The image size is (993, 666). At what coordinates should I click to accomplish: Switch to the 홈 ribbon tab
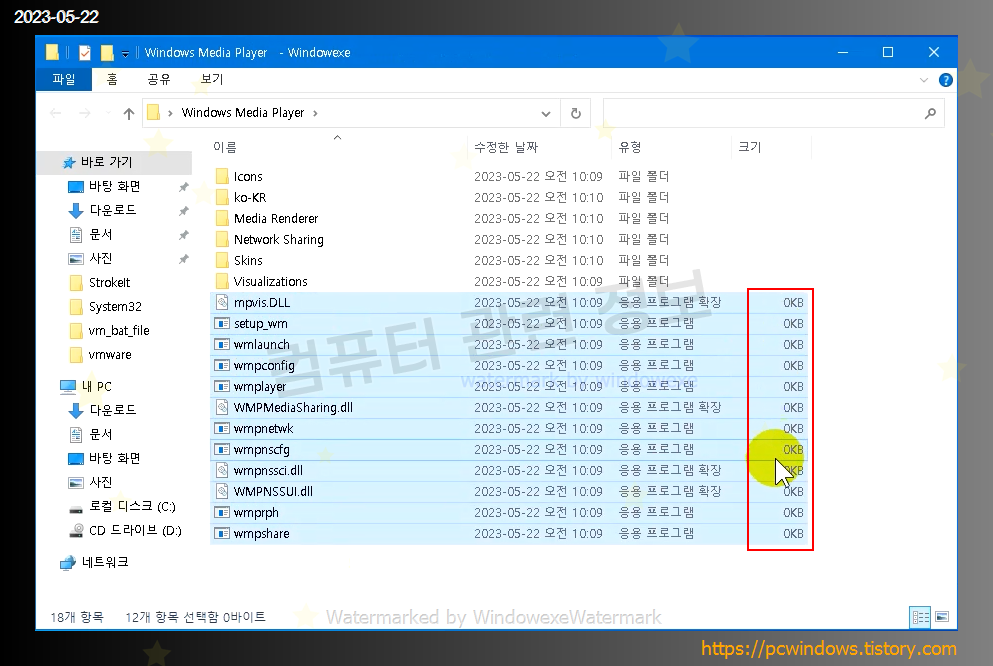pos(112,79)
